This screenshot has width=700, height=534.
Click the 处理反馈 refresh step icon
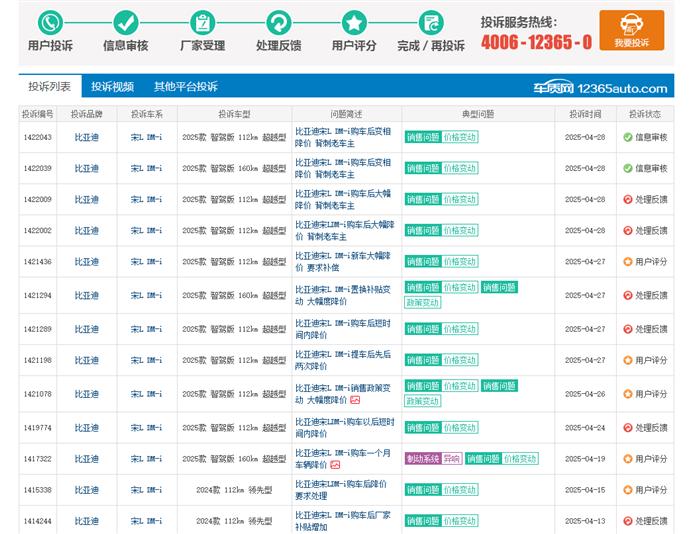[279, 22]
